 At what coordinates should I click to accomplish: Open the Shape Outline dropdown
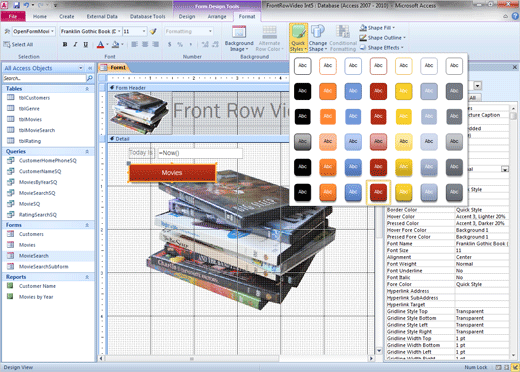[382, 38]
